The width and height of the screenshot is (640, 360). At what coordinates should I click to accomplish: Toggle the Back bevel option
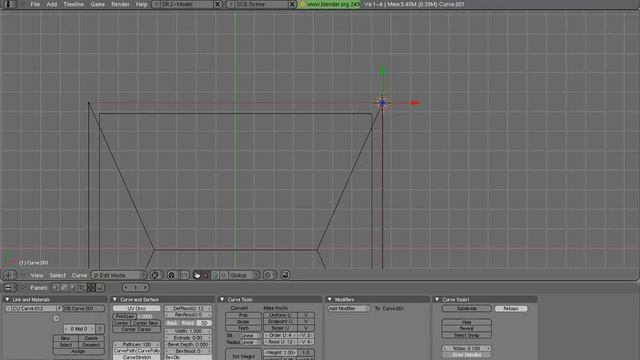tap(172, 323)
